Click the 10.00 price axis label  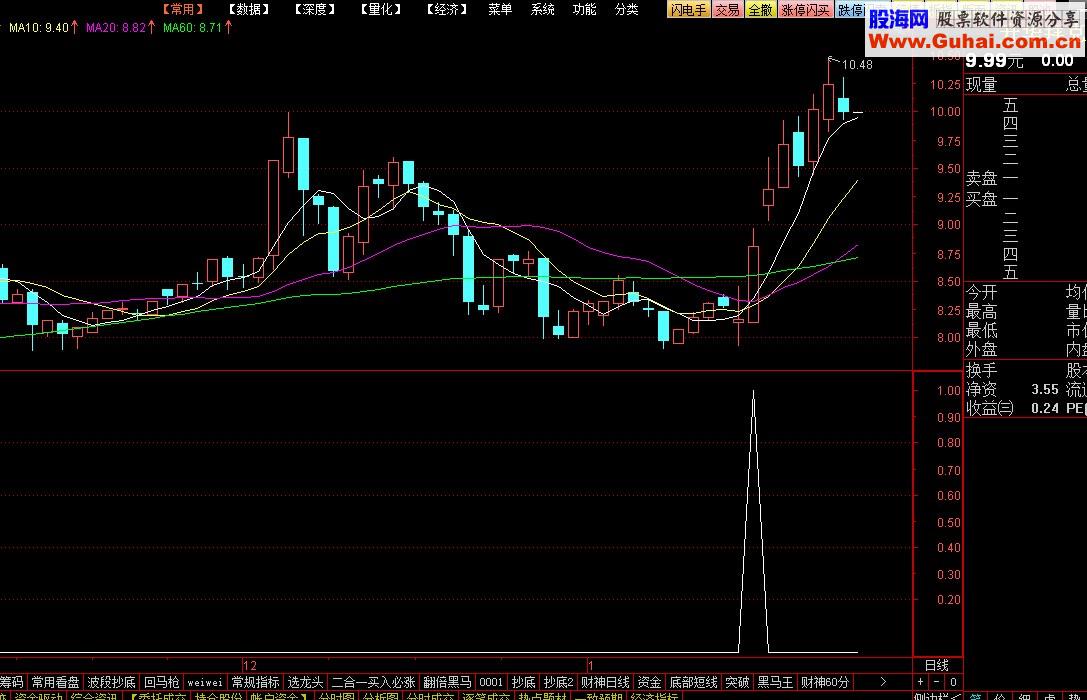[945, 112]
